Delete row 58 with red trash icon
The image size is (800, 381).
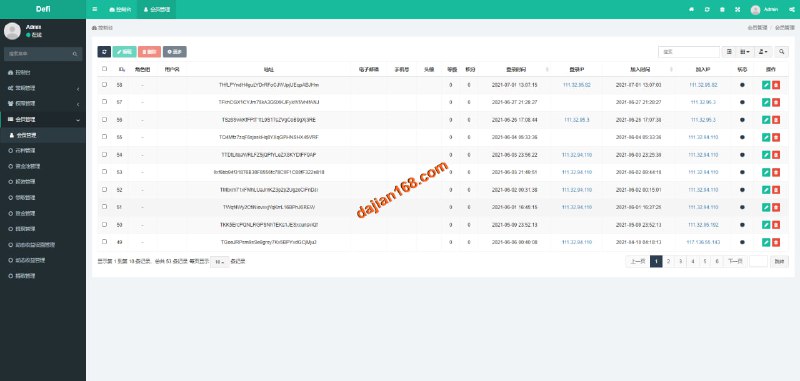pyautogui.click(x=776, y=85)
